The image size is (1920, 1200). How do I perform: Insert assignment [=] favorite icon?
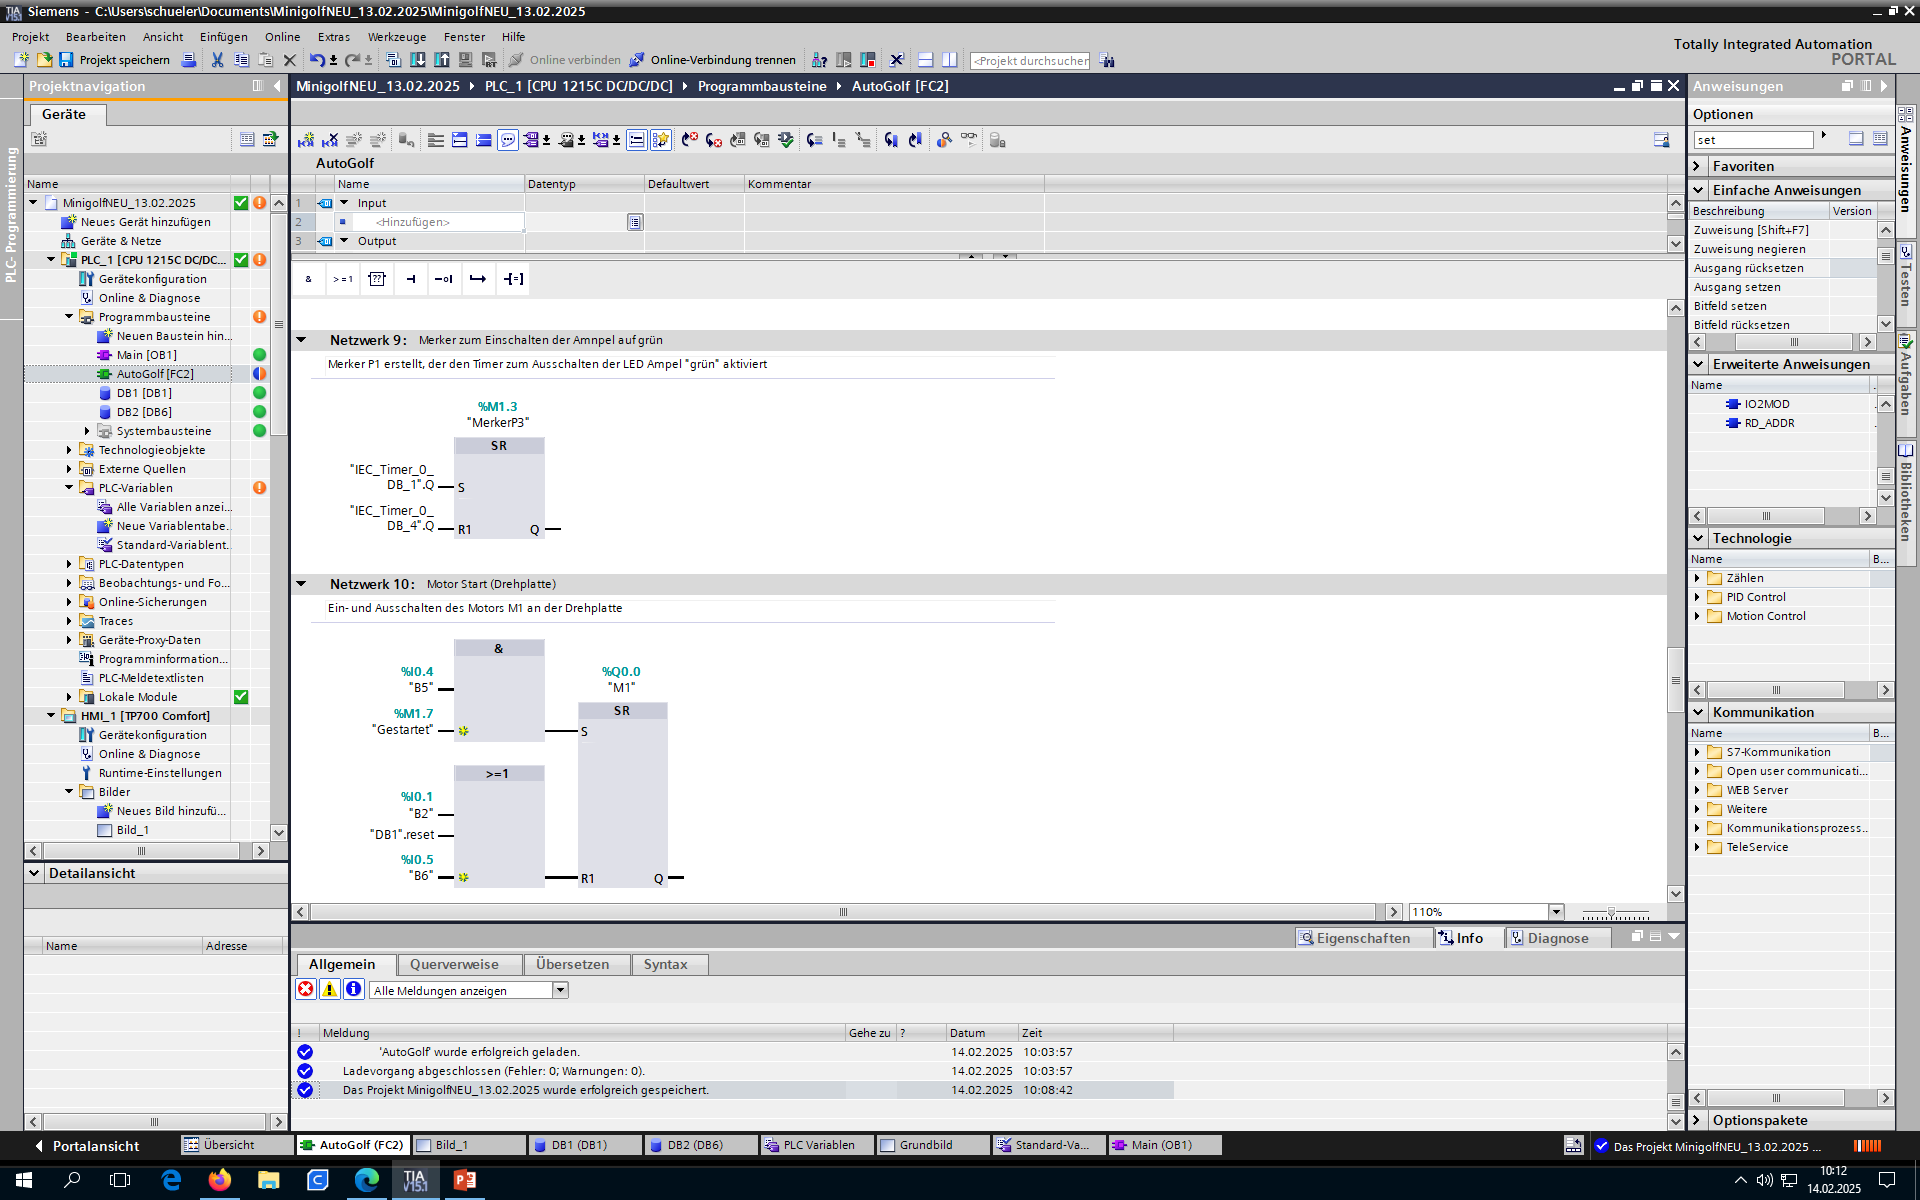coord(513,279)
